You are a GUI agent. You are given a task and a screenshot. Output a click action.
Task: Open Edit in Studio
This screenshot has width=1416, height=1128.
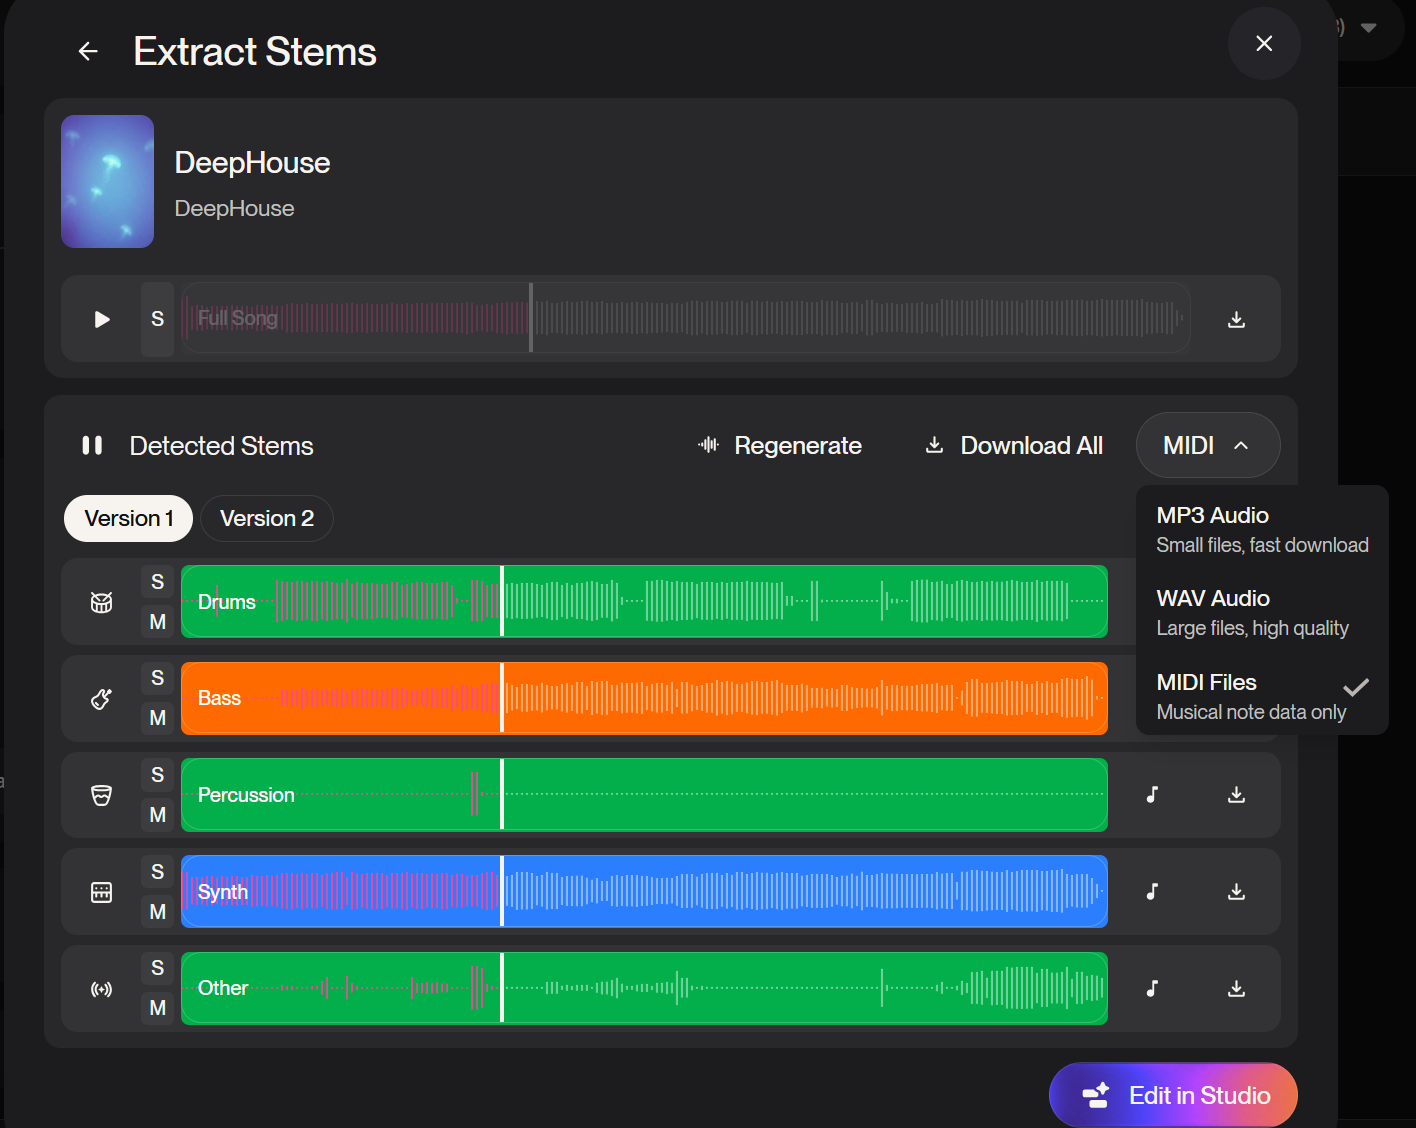[x=1173, y=1095]
